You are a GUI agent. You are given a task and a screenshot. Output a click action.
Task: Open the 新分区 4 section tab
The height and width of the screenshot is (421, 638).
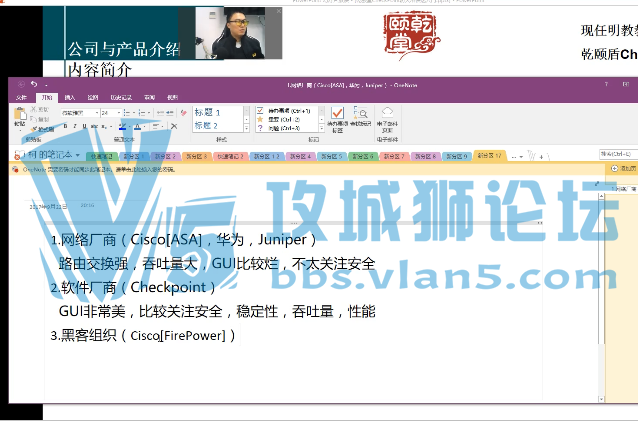pos(300,156)
